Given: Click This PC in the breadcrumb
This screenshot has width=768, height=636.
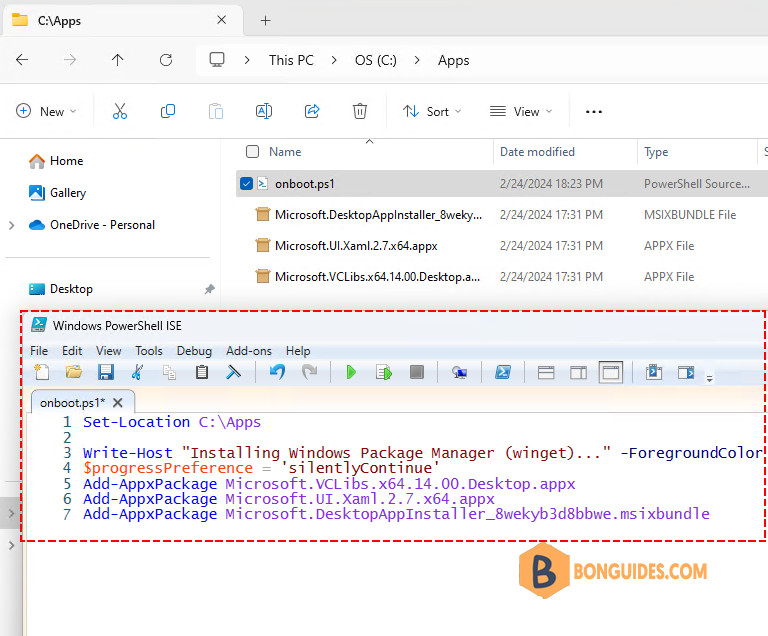Looking at the screenshot, I should tap(291, 60).
